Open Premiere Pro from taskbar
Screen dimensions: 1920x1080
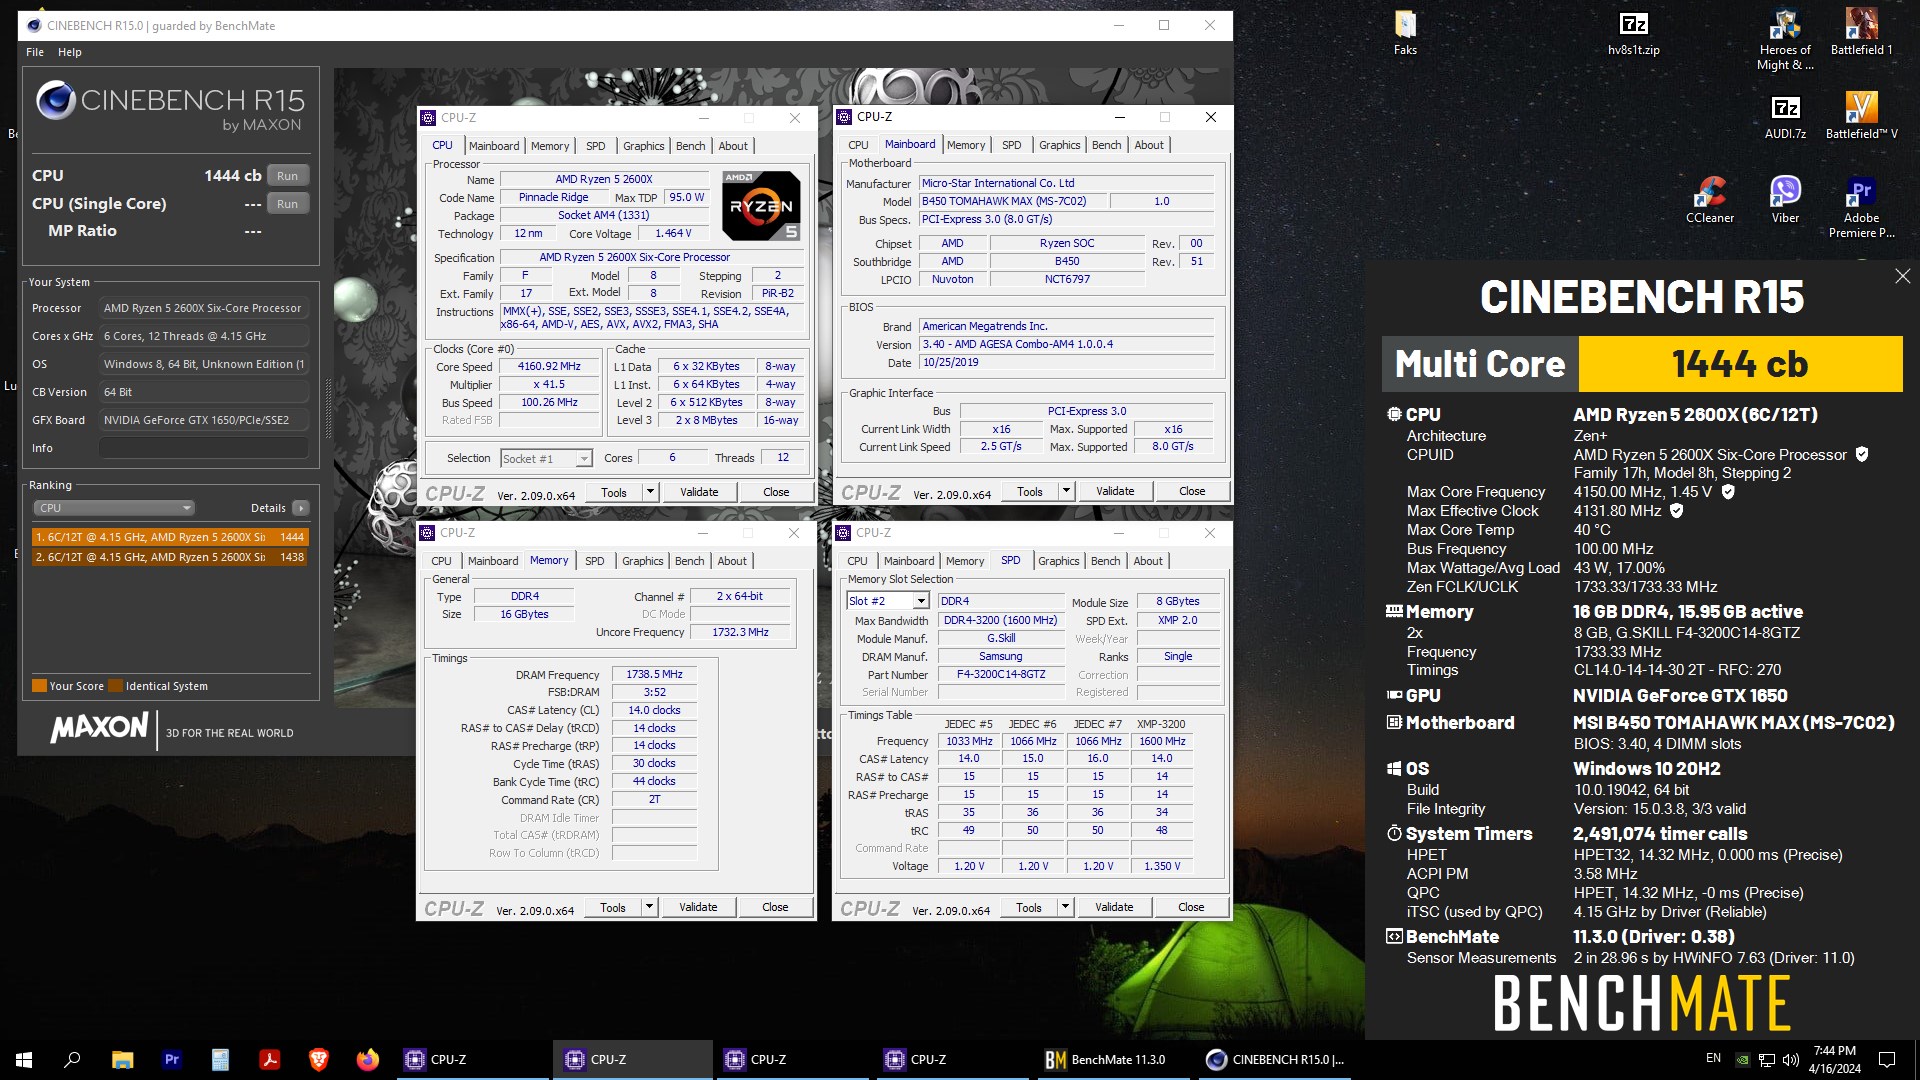click(x=171, y=1059)
